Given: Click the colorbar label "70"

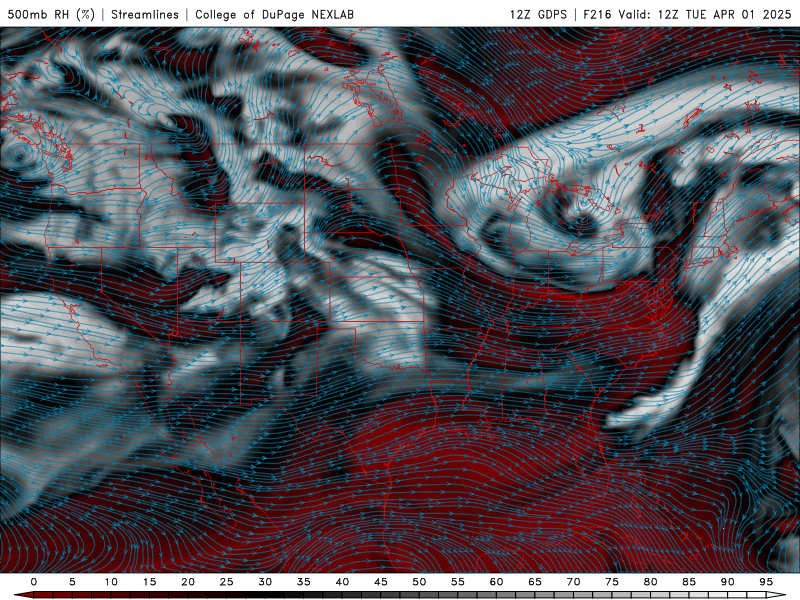Looking at the screenshot, I should point(573,582).
